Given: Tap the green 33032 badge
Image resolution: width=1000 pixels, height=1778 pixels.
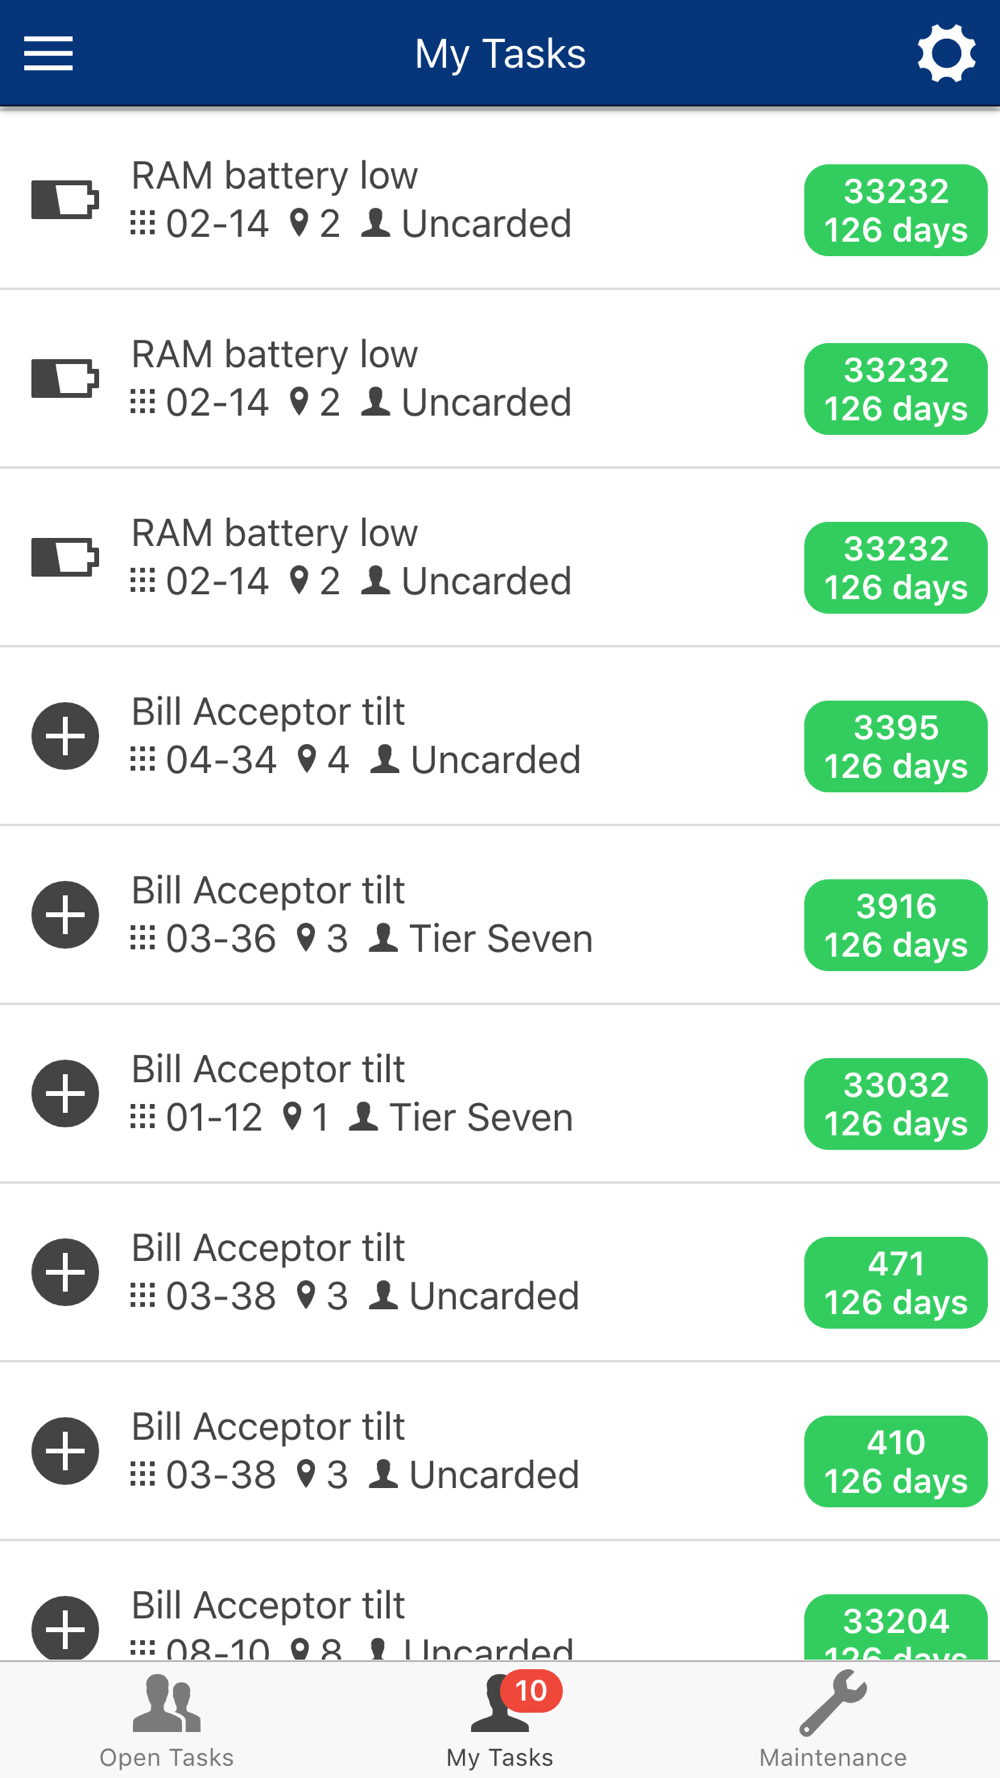Looking at the screenshot, I should point(896,1104).
